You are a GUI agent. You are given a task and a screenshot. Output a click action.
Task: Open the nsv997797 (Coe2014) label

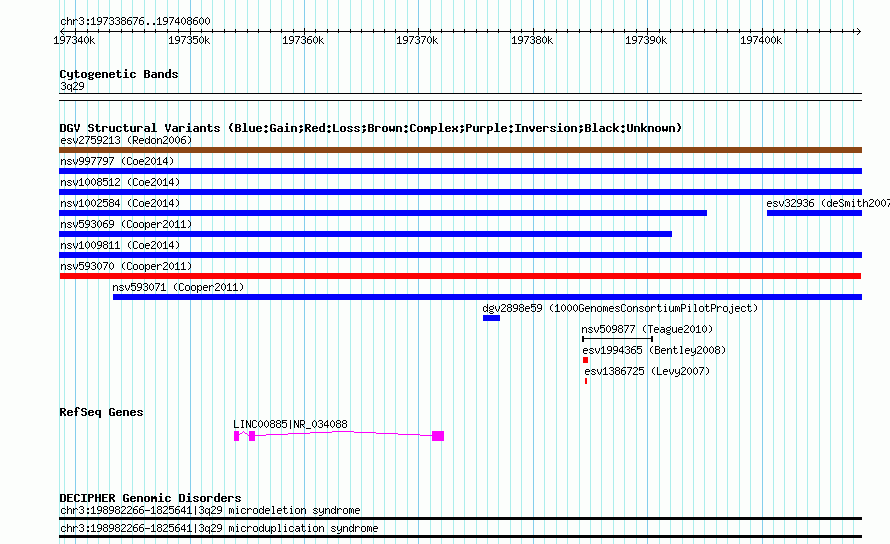[x=117, y=161]
